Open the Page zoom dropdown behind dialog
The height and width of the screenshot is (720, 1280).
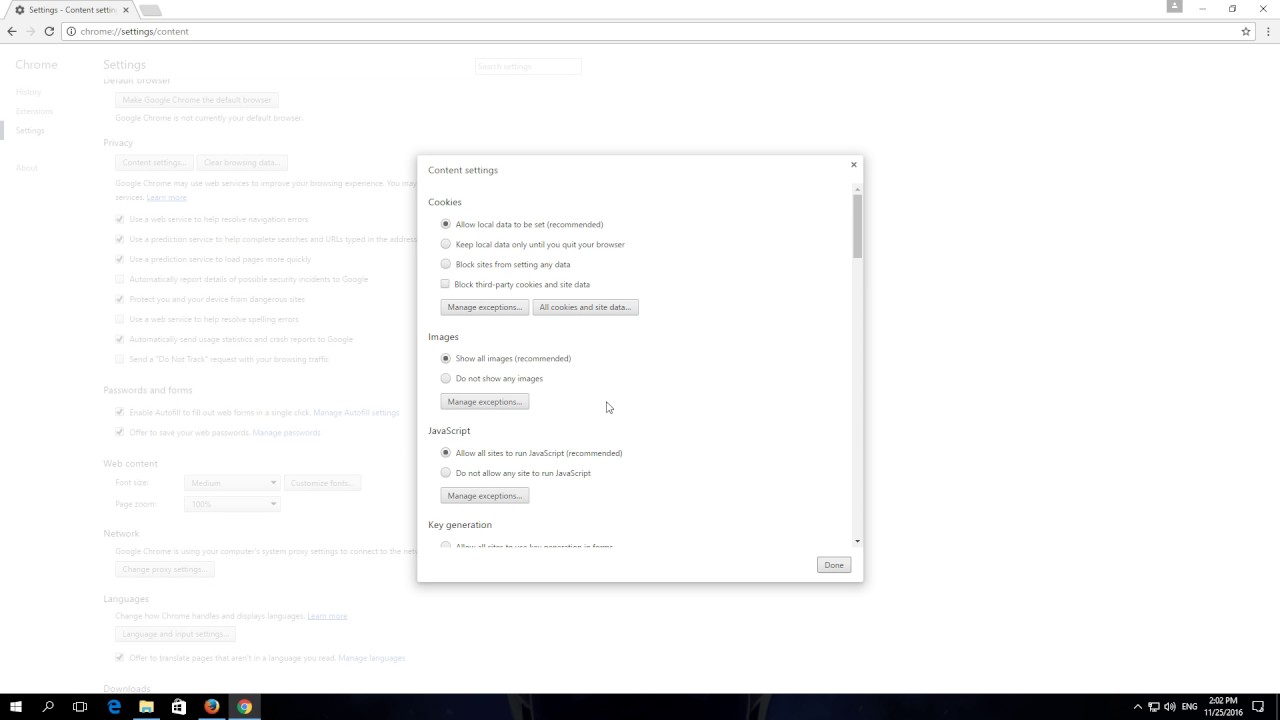232,504
